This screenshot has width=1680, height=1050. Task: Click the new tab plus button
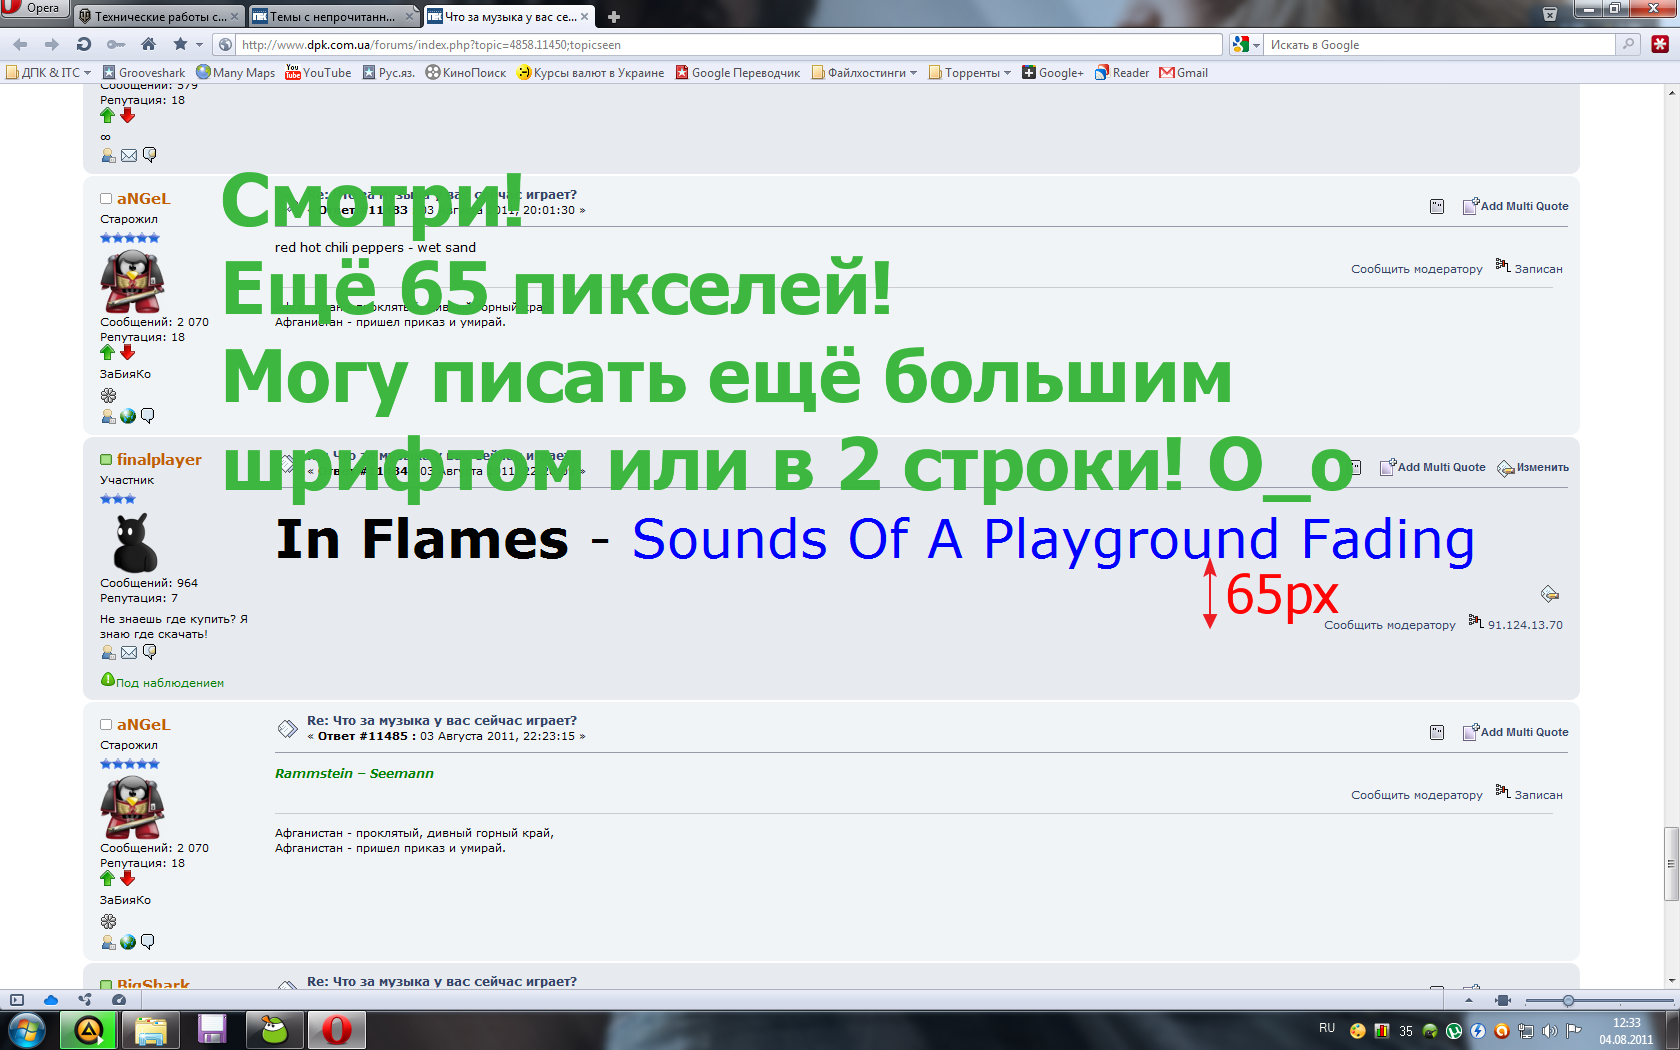tap(614, 17)
